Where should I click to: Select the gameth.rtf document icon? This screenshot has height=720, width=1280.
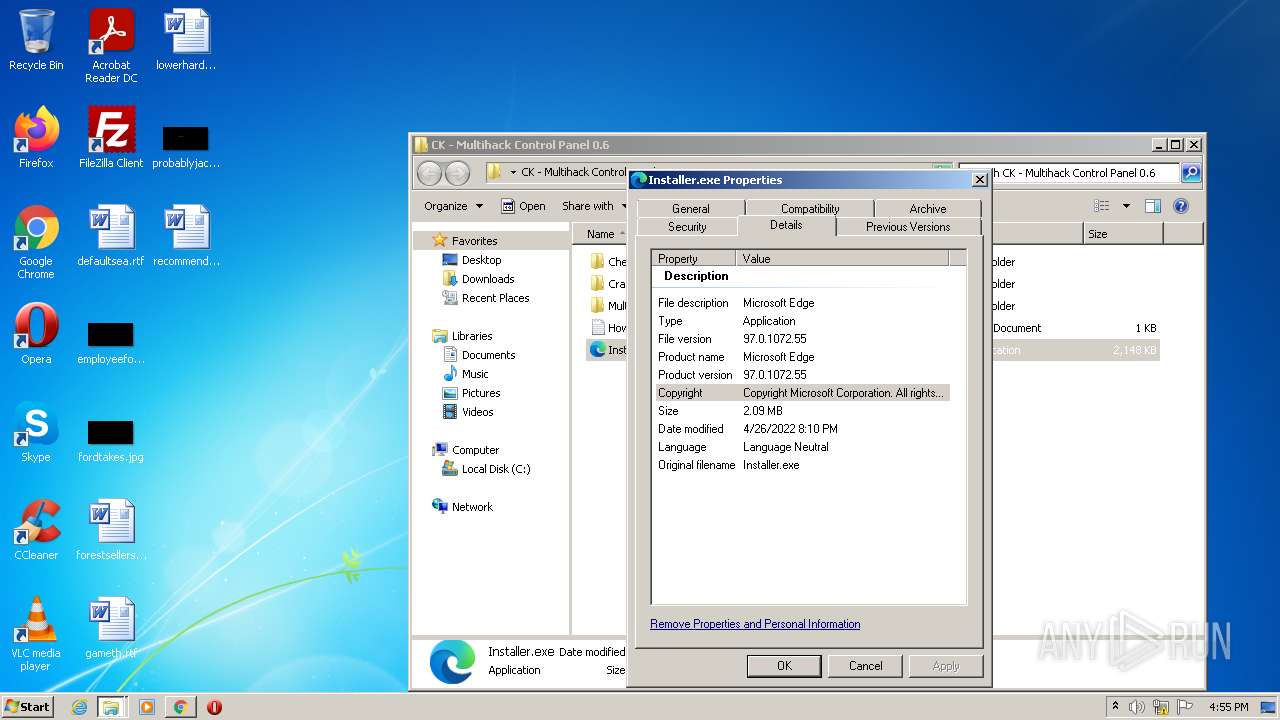pos(111,628)
